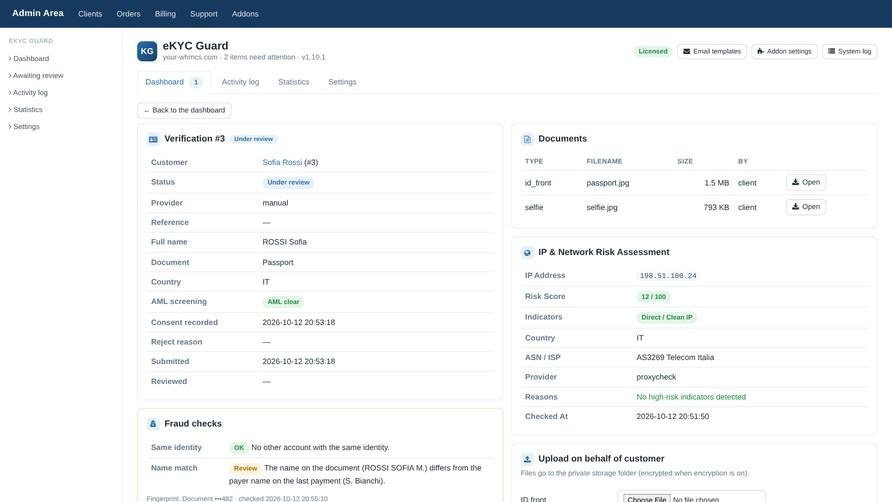Click the Checked At value 2026-10-12 20:51:50

672,416
